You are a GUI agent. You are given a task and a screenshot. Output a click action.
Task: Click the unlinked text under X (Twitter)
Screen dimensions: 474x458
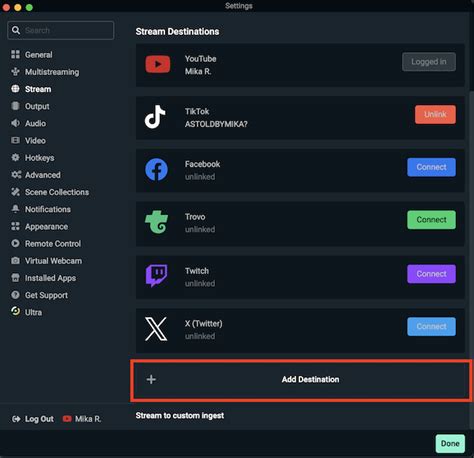(200, 336)
